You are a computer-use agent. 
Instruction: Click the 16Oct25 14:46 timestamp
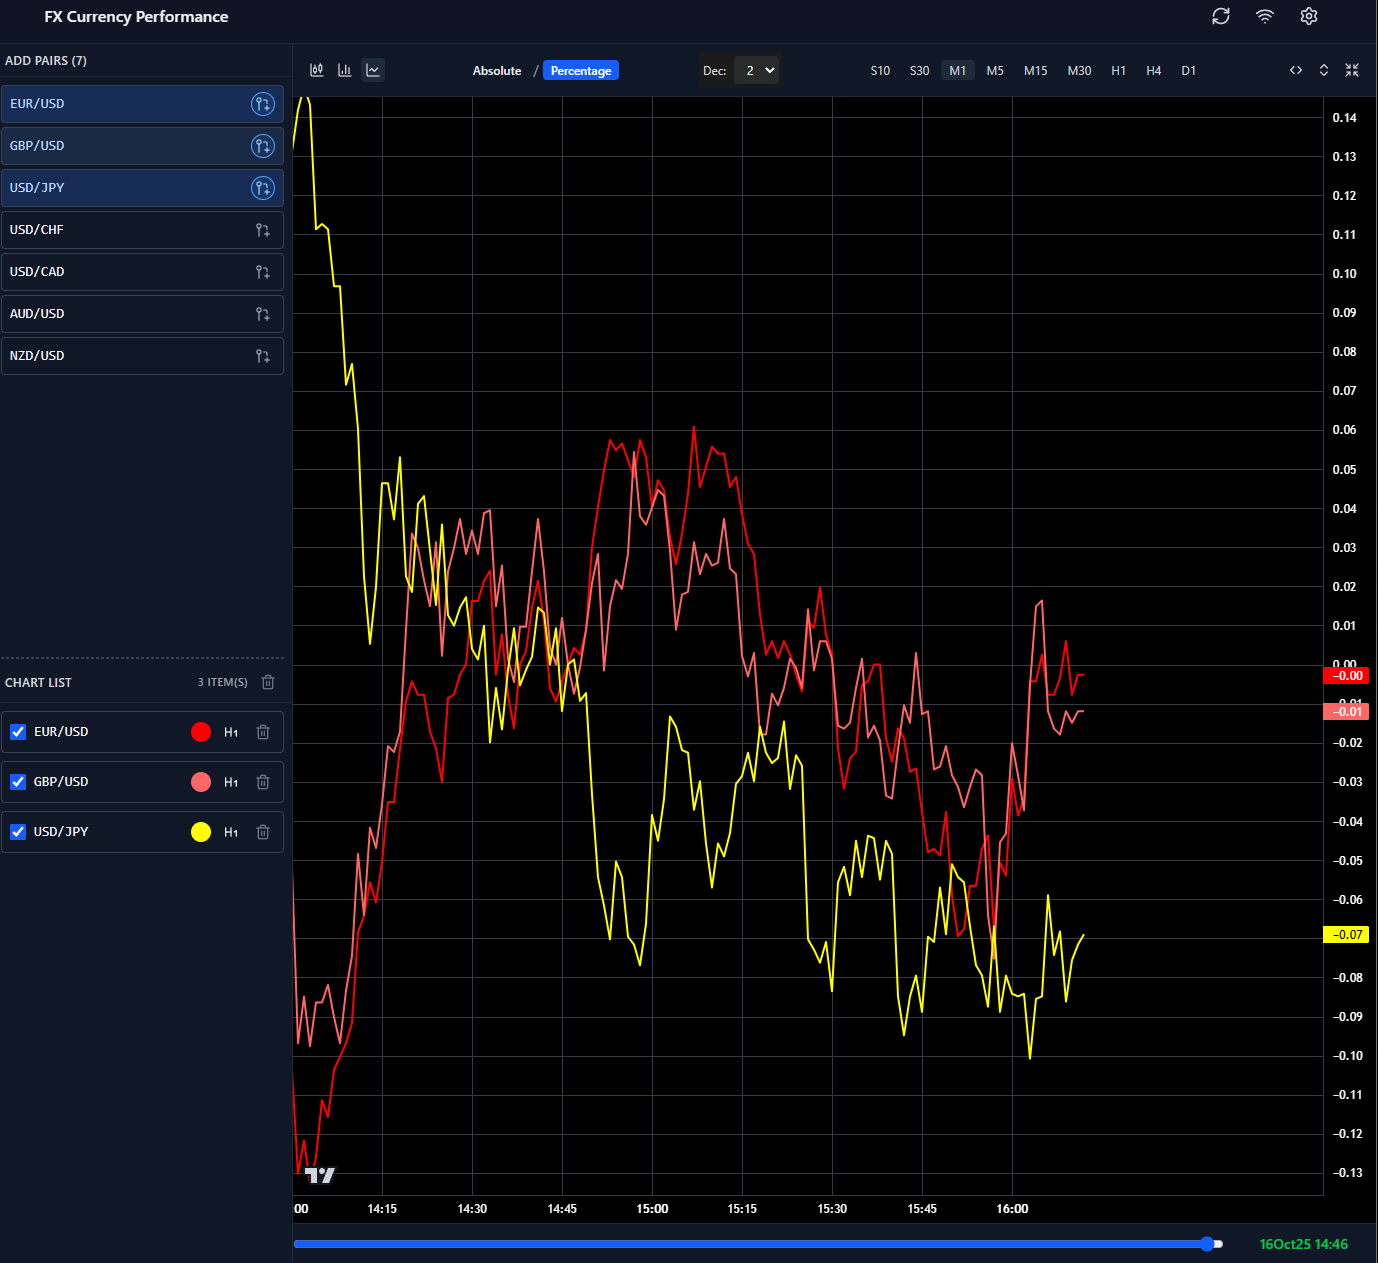[1303, 1244]
